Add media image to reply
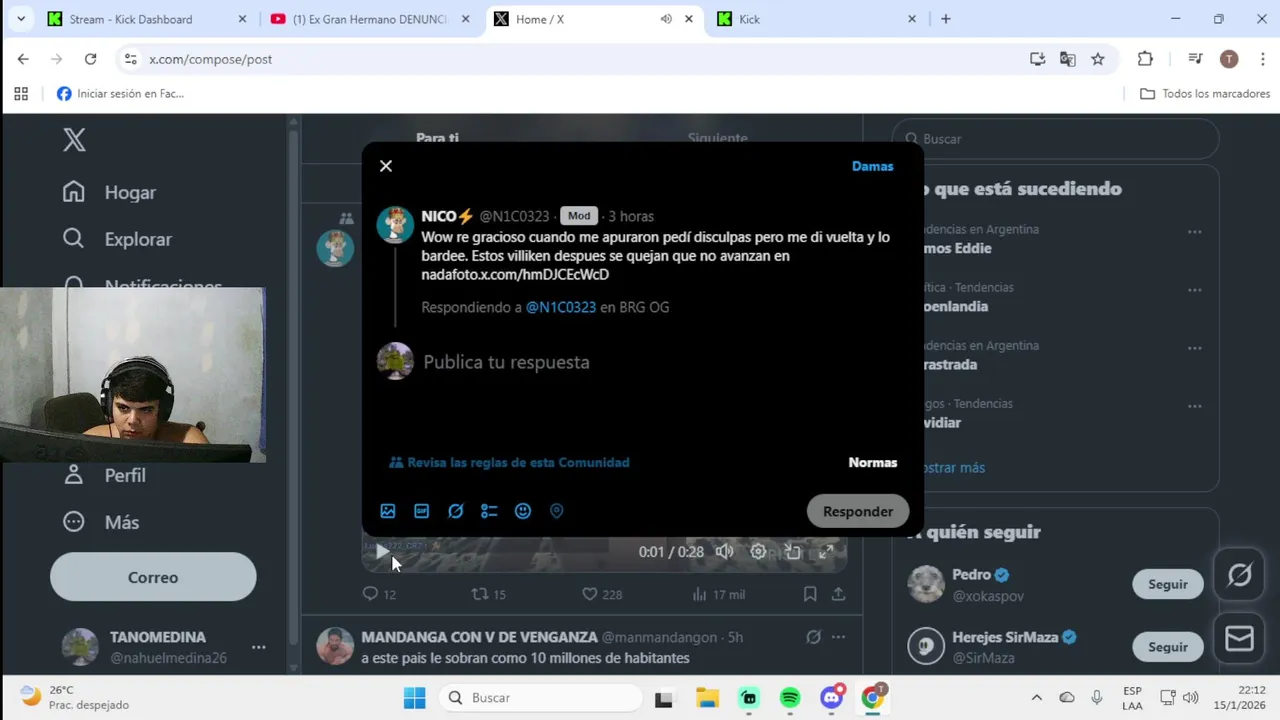This screenshot has height=720, width=1280. 388,511
